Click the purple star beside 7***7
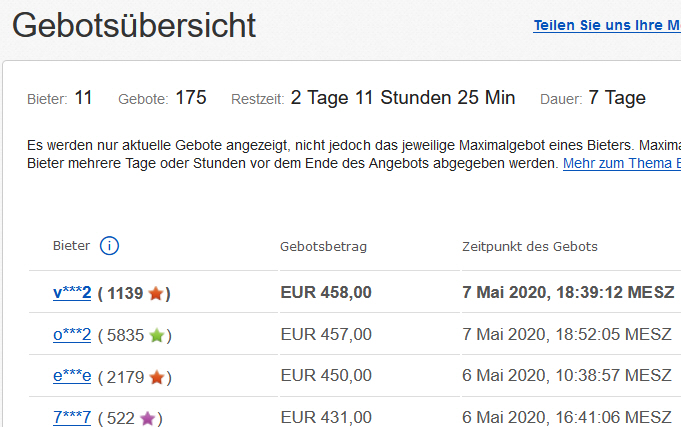The image size is (681, 427). point(148,419)
